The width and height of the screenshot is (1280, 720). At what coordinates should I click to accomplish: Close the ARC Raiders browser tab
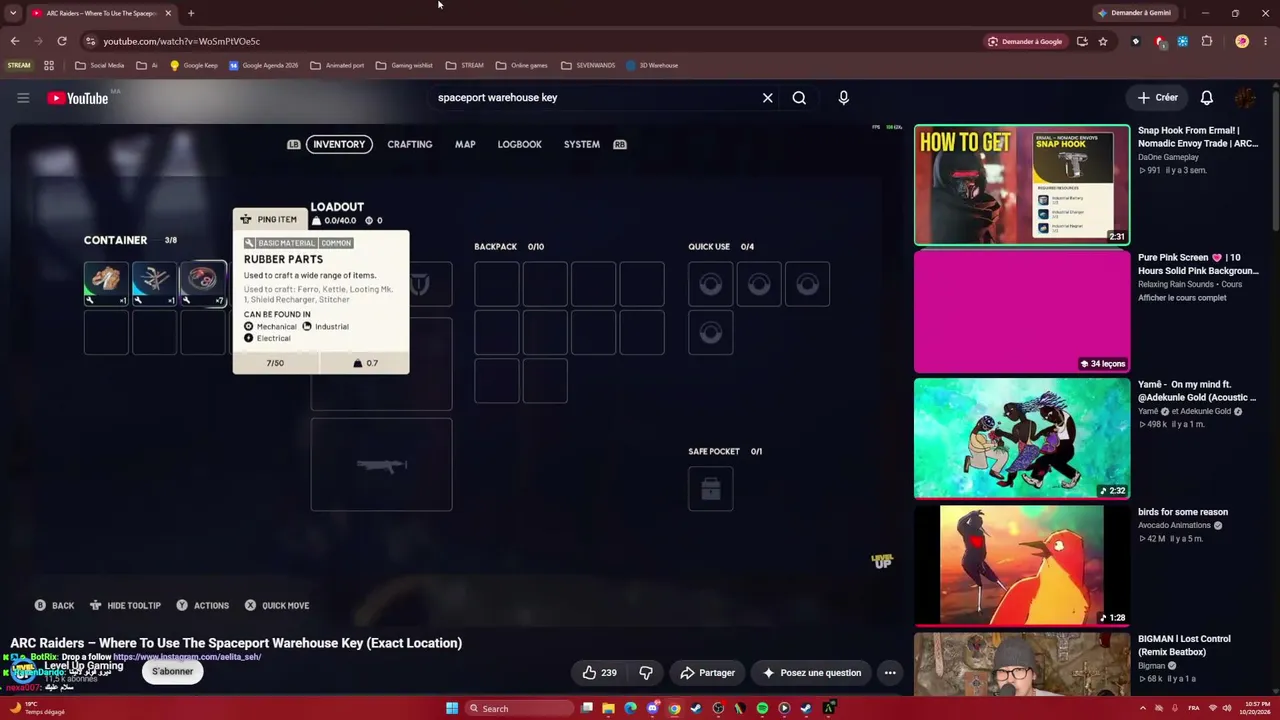pos(168,13)
